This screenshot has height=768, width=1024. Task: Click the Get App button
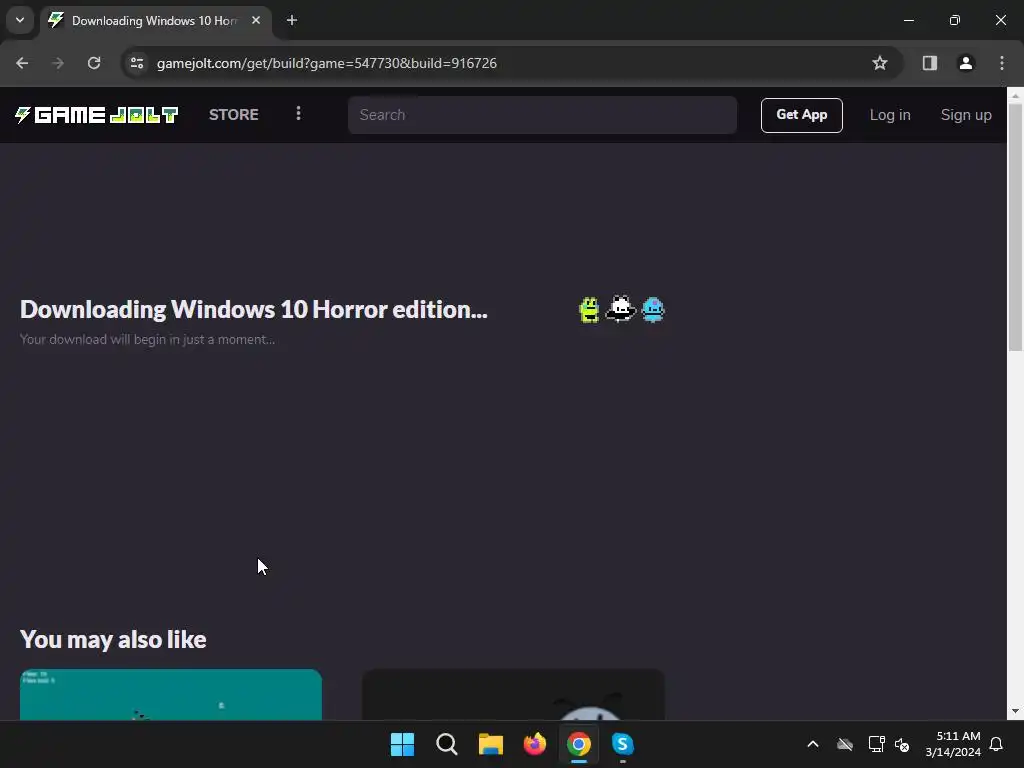(801, 115)
